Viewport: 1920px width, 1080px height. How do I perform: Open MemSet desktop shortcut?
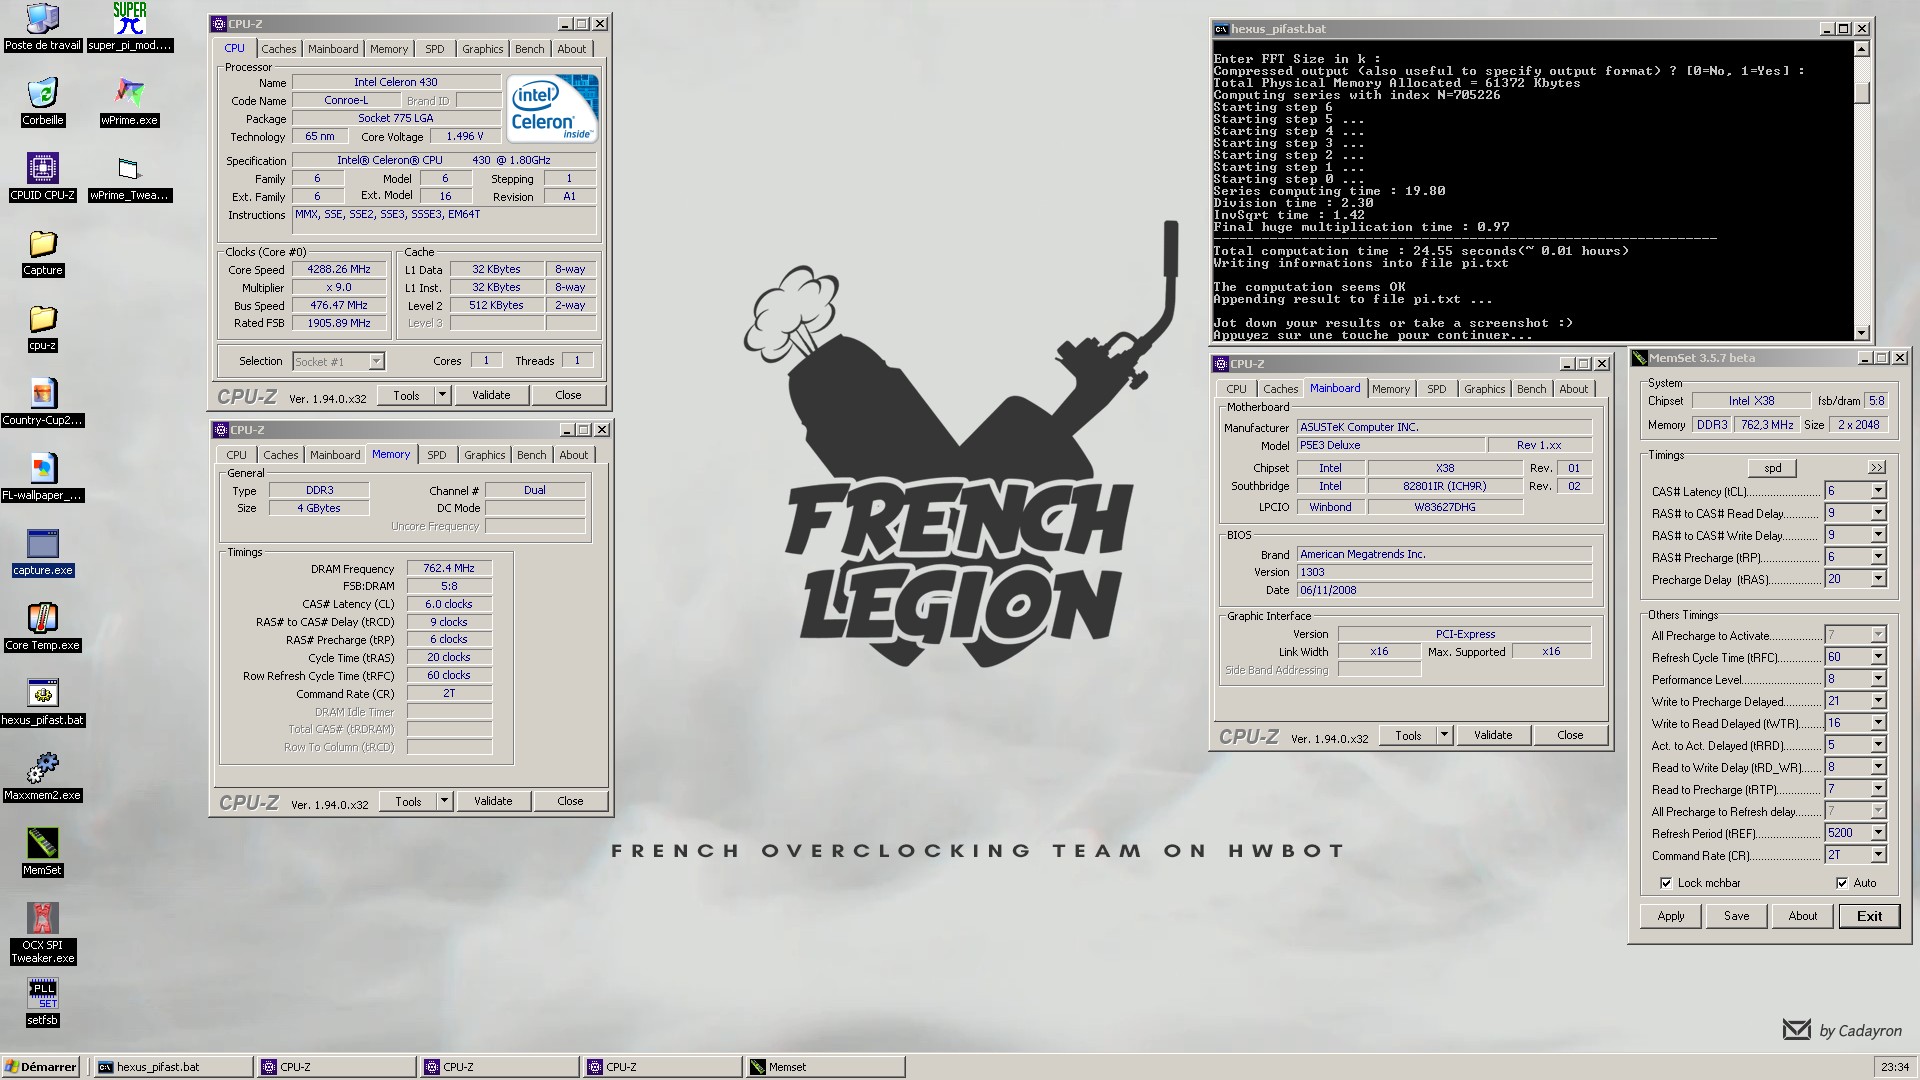click(x=42, y=852)
